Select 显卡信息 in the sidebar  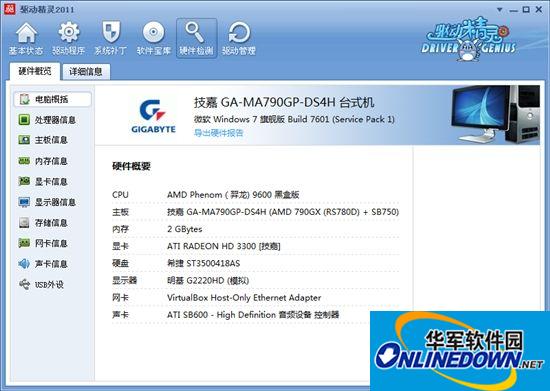tap(43, 182)
